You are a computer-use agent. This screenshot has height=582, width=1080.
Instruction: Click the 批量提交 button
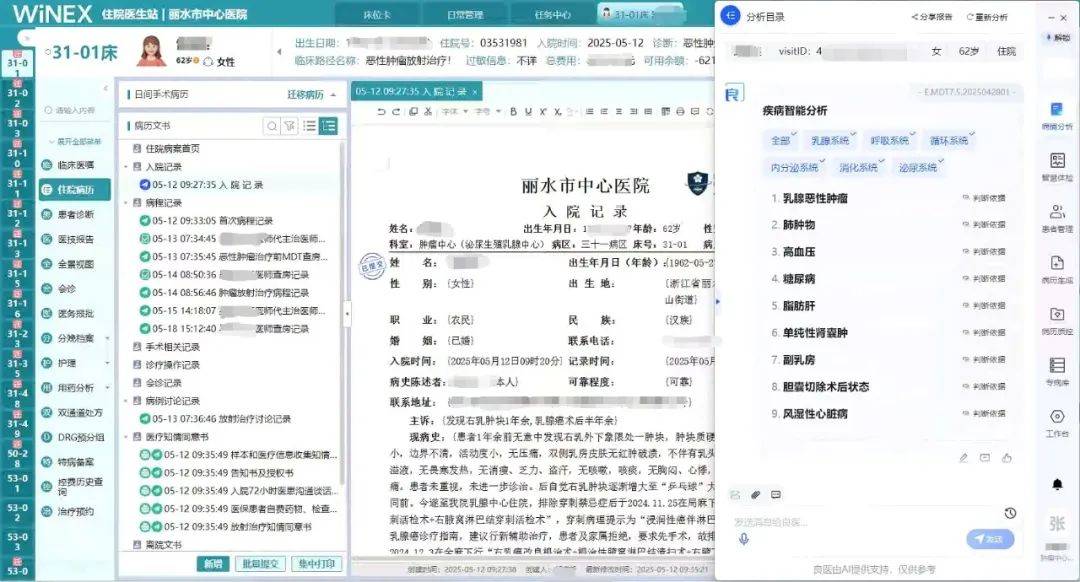coord(262,564)
